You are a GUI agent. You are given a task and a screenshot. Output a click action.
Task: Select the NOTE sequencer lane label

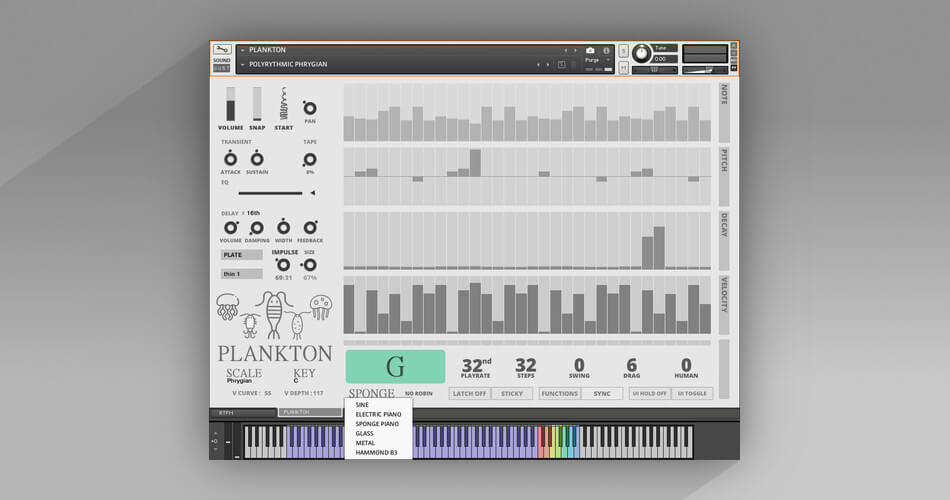point(724,113)
